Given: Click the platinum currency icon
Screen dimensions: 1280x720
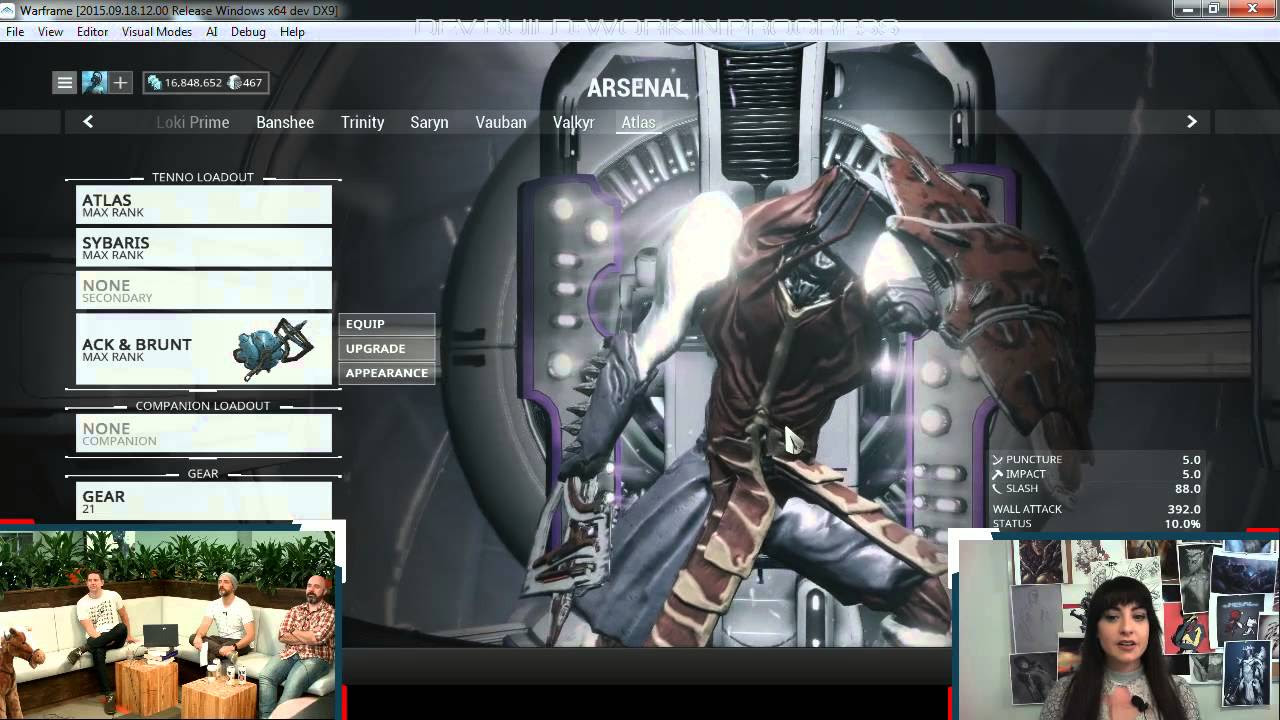Looking at the screenshot, I should point(235,83).
